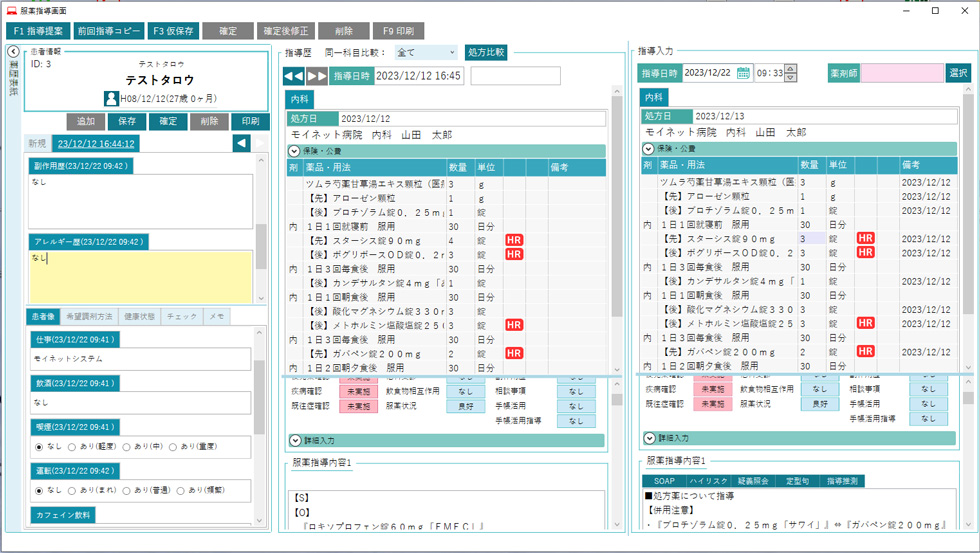Select あり(重度) for 喫煙
Image resolution: width=980 pixels, height=553 pixels.
coord(174,447)
